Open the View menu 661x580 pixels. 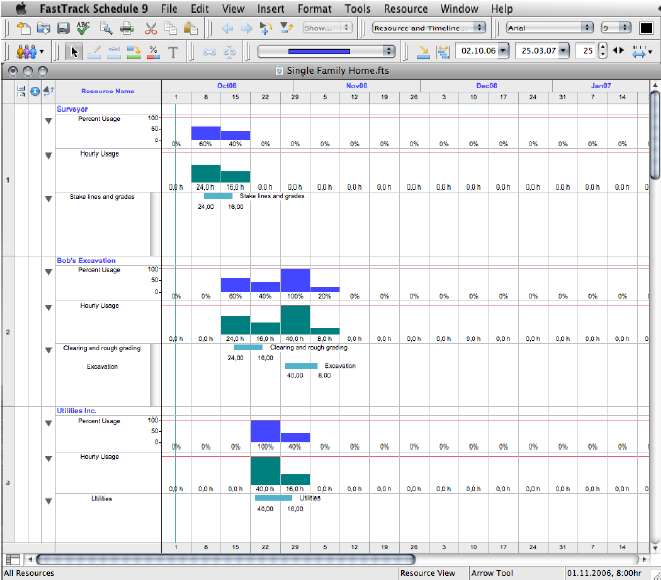(x=233, y=8)
